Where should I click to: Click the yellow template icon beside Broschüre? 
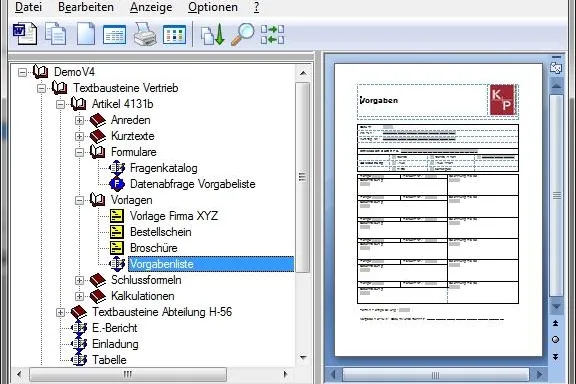[x=116, y=248]
